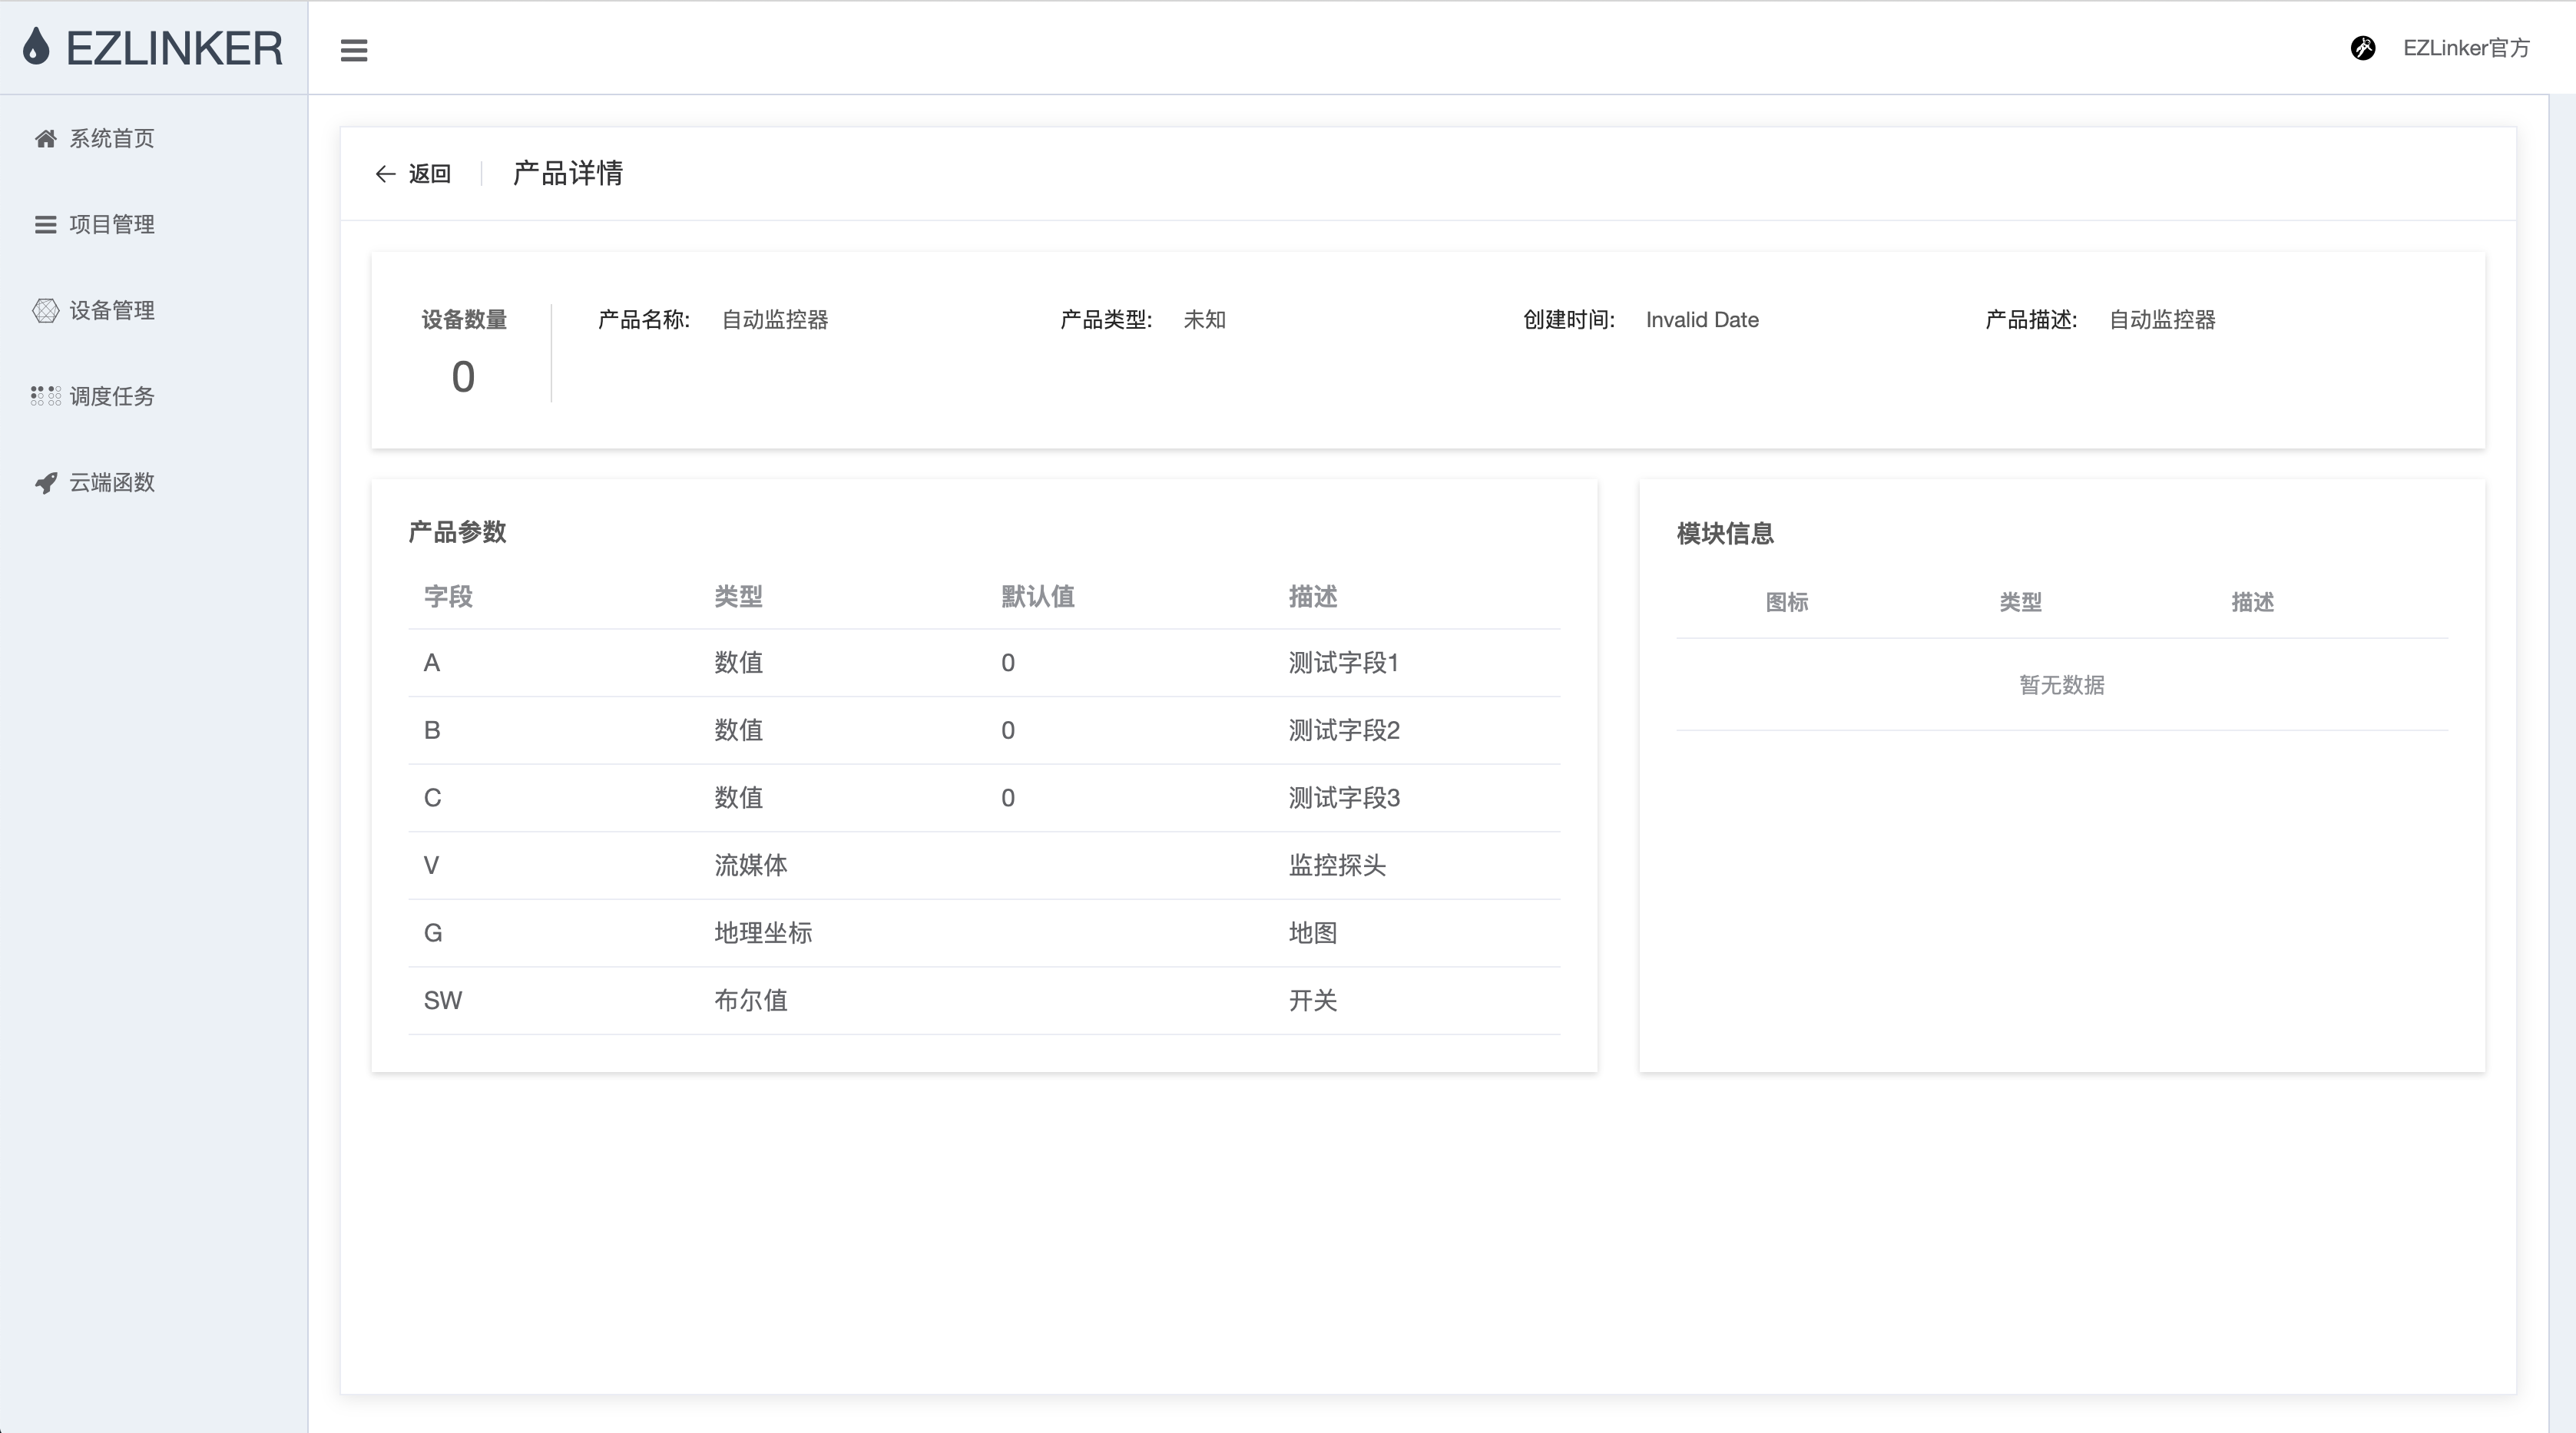Click the 产品详情 page heading
This screenshot has height=1433, width=2576.
(x=568, y=173)
